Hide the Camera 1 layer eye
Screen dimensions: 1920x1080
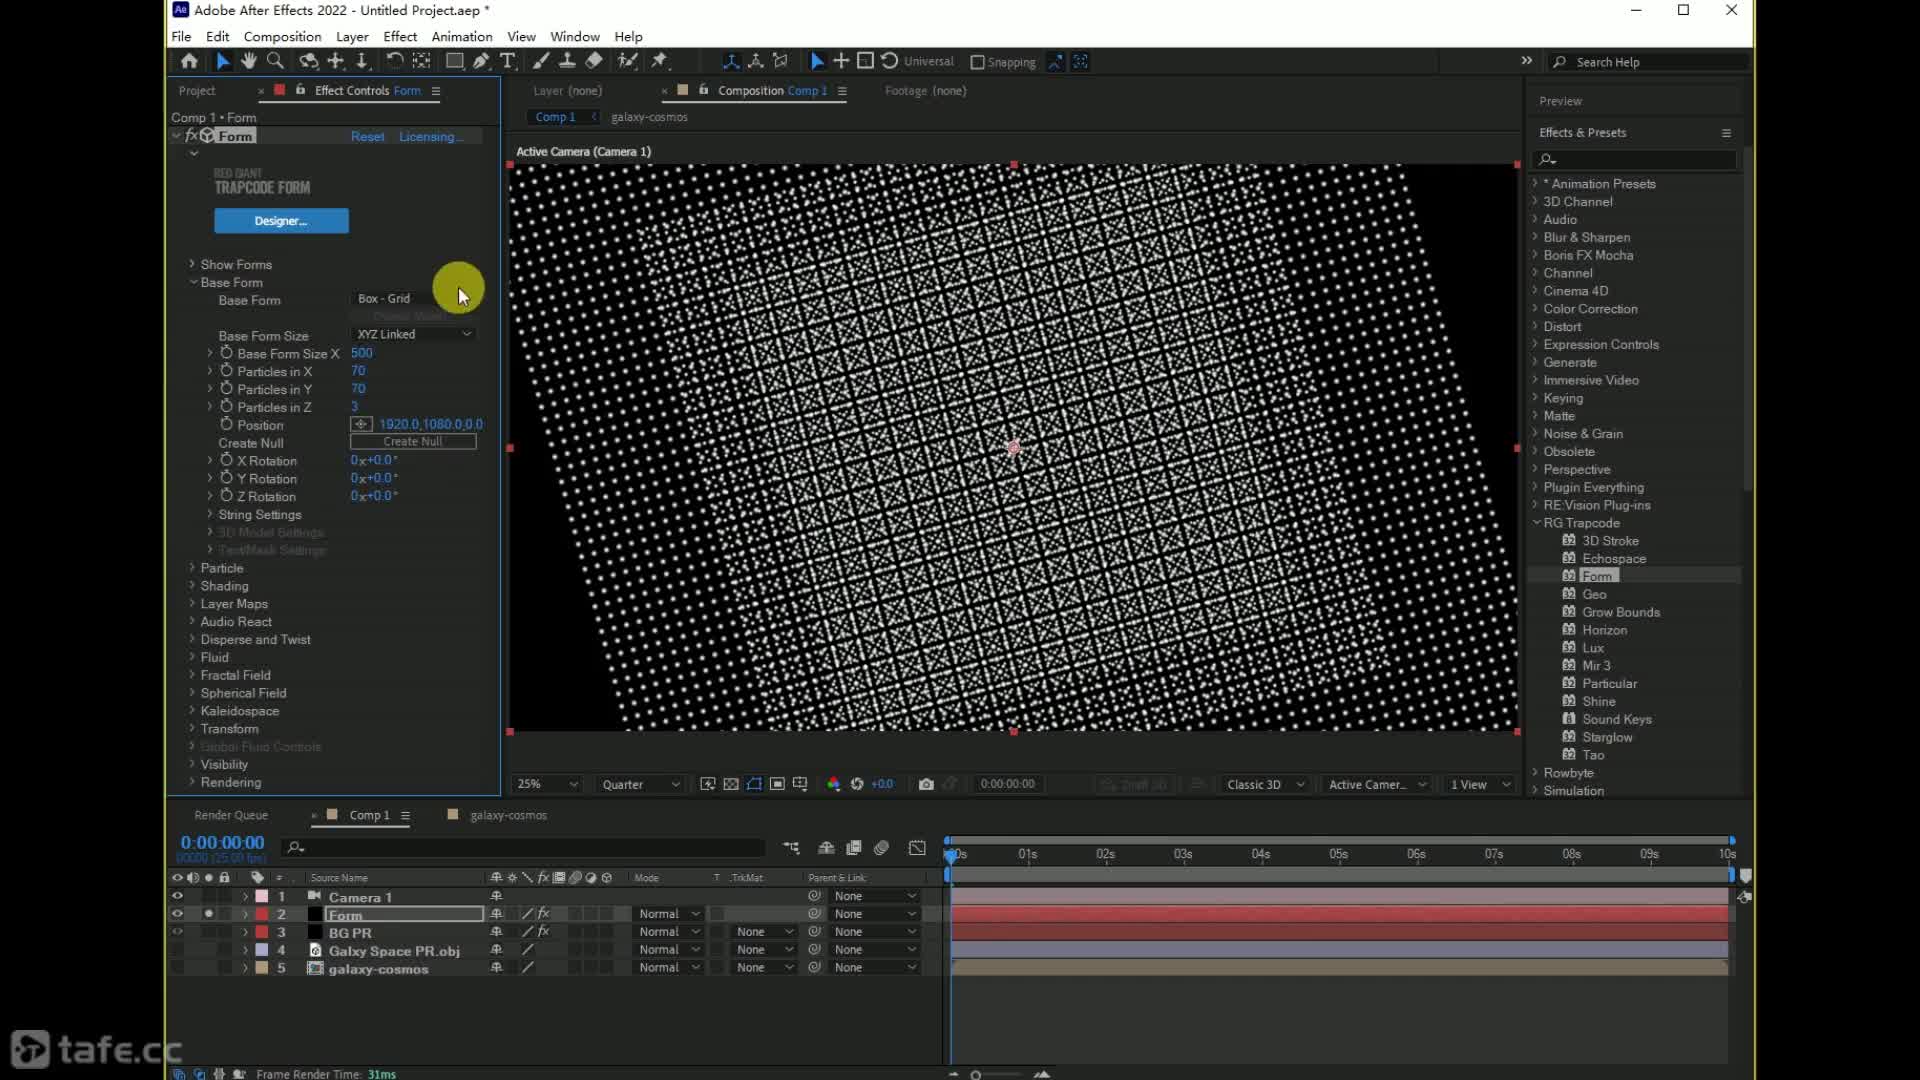177,896
